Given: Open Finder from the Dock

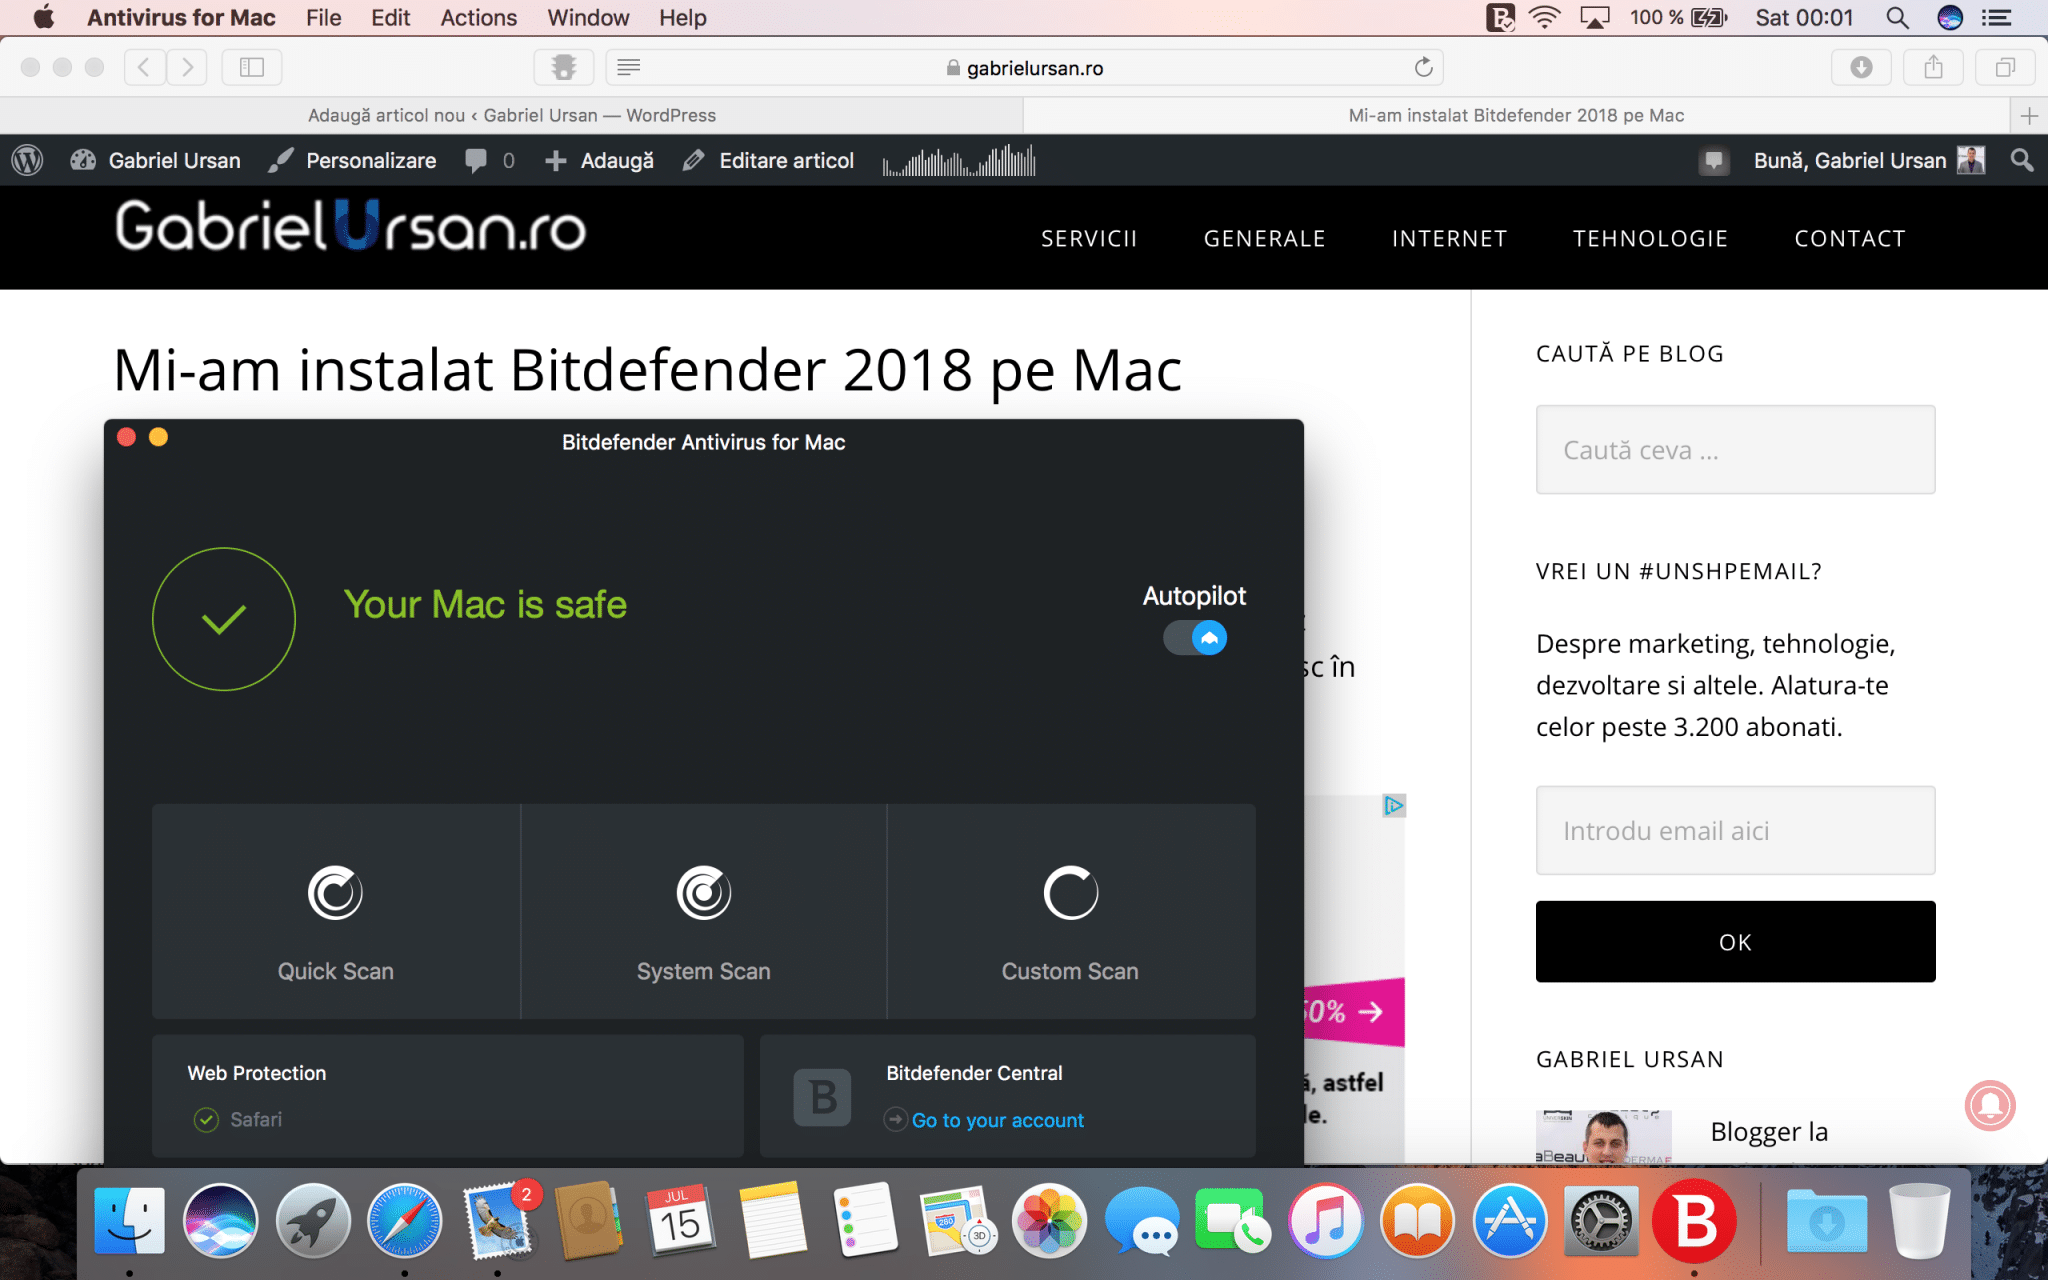Looking at the screenshot, I should pos(129,1221).
